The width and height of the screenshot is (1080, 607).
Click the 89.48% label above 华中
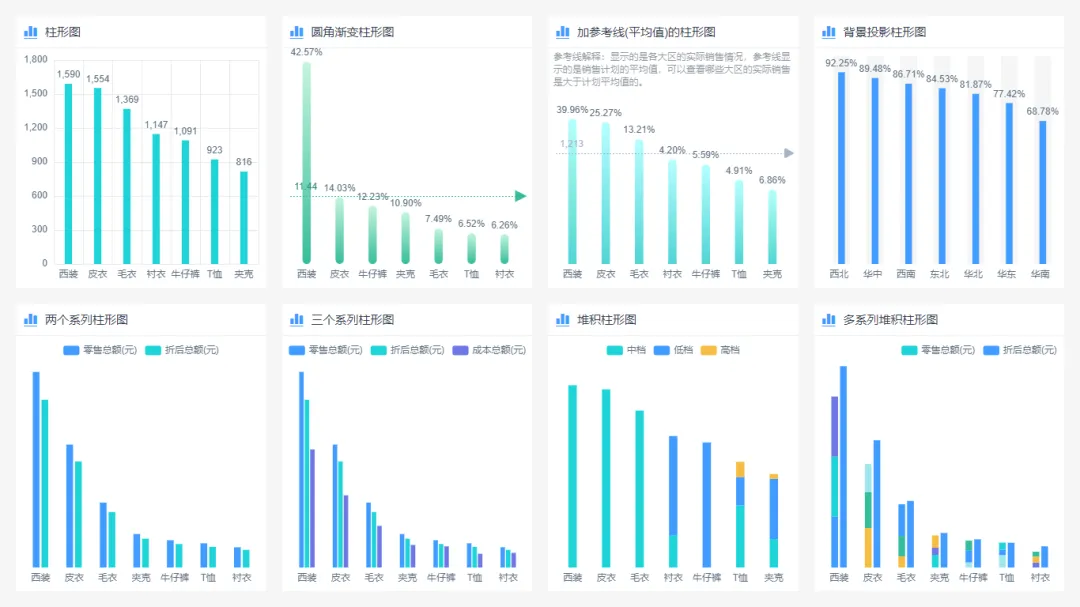(875, 68)
